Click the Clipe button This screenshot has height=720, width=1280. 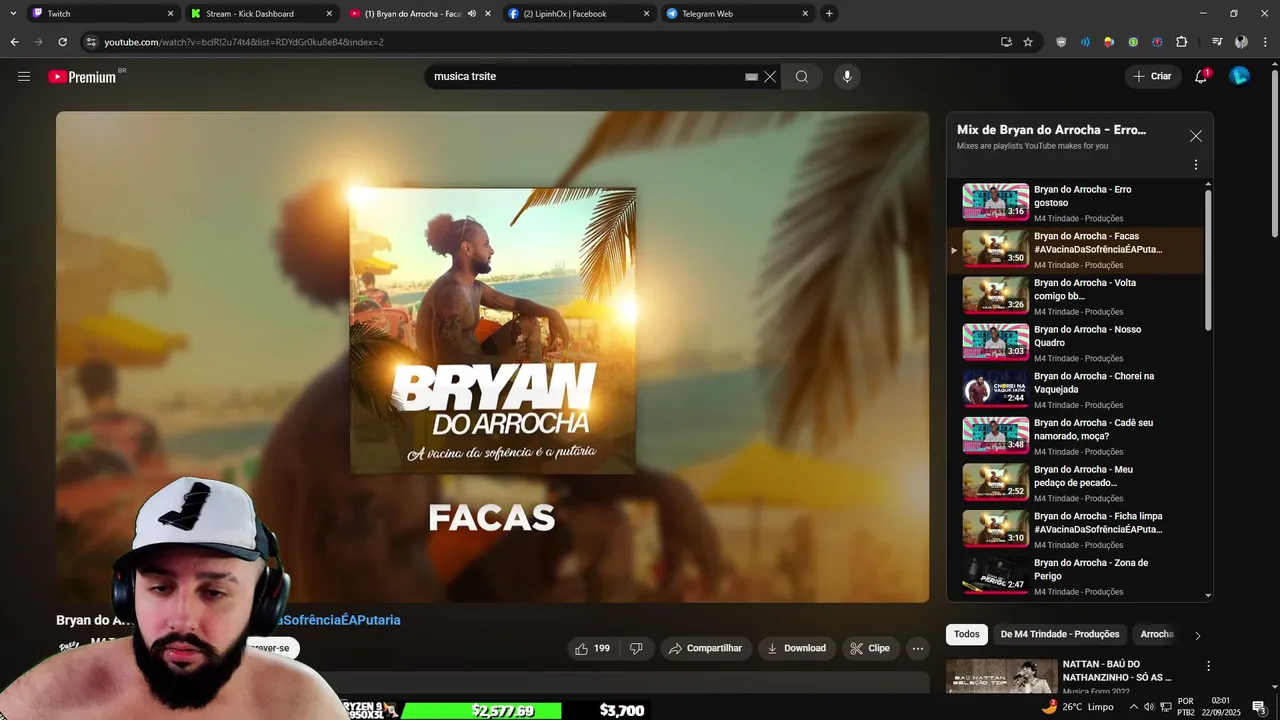(870, 648)
